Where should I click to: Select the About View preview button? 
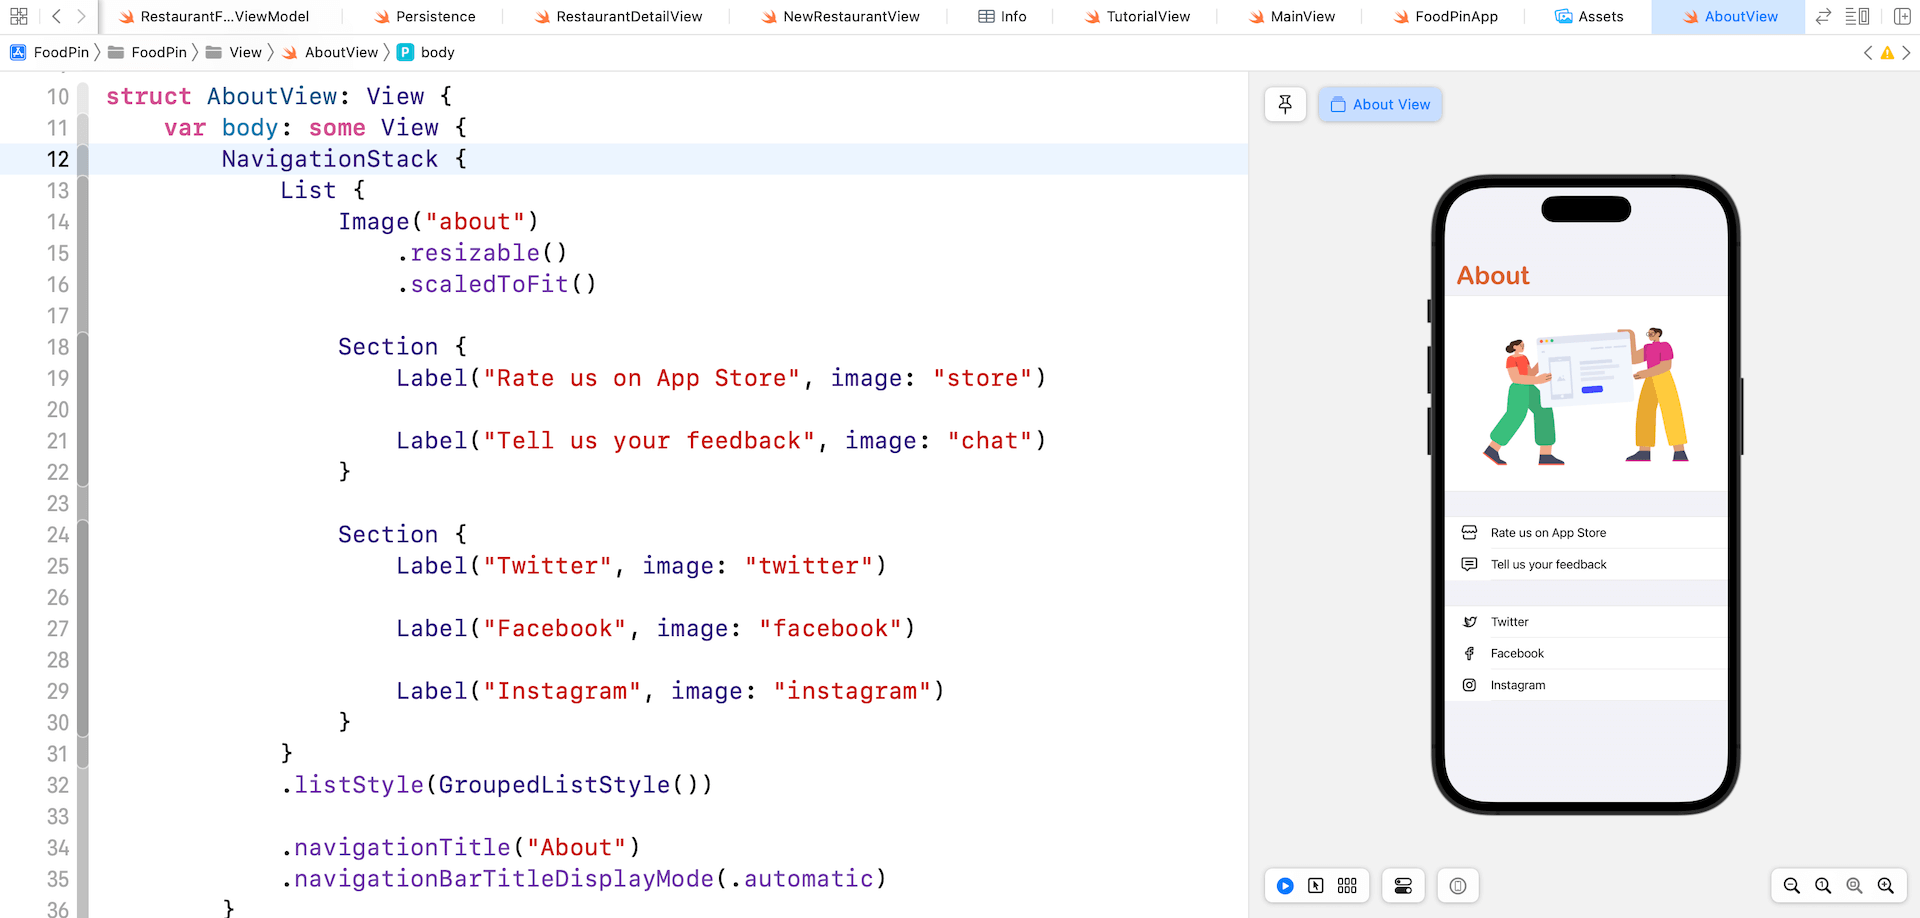click(1380, 104)
